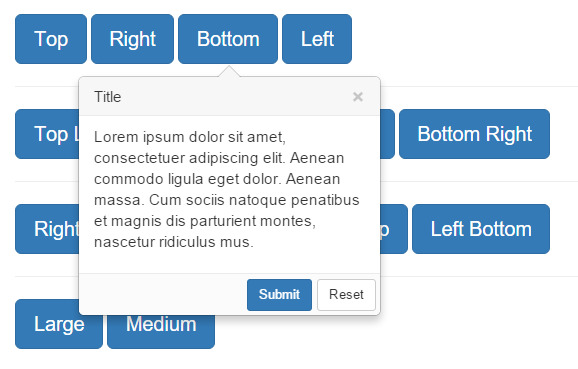
Task: Click the partly covered Right button in the third row
Action: point(47,229)
